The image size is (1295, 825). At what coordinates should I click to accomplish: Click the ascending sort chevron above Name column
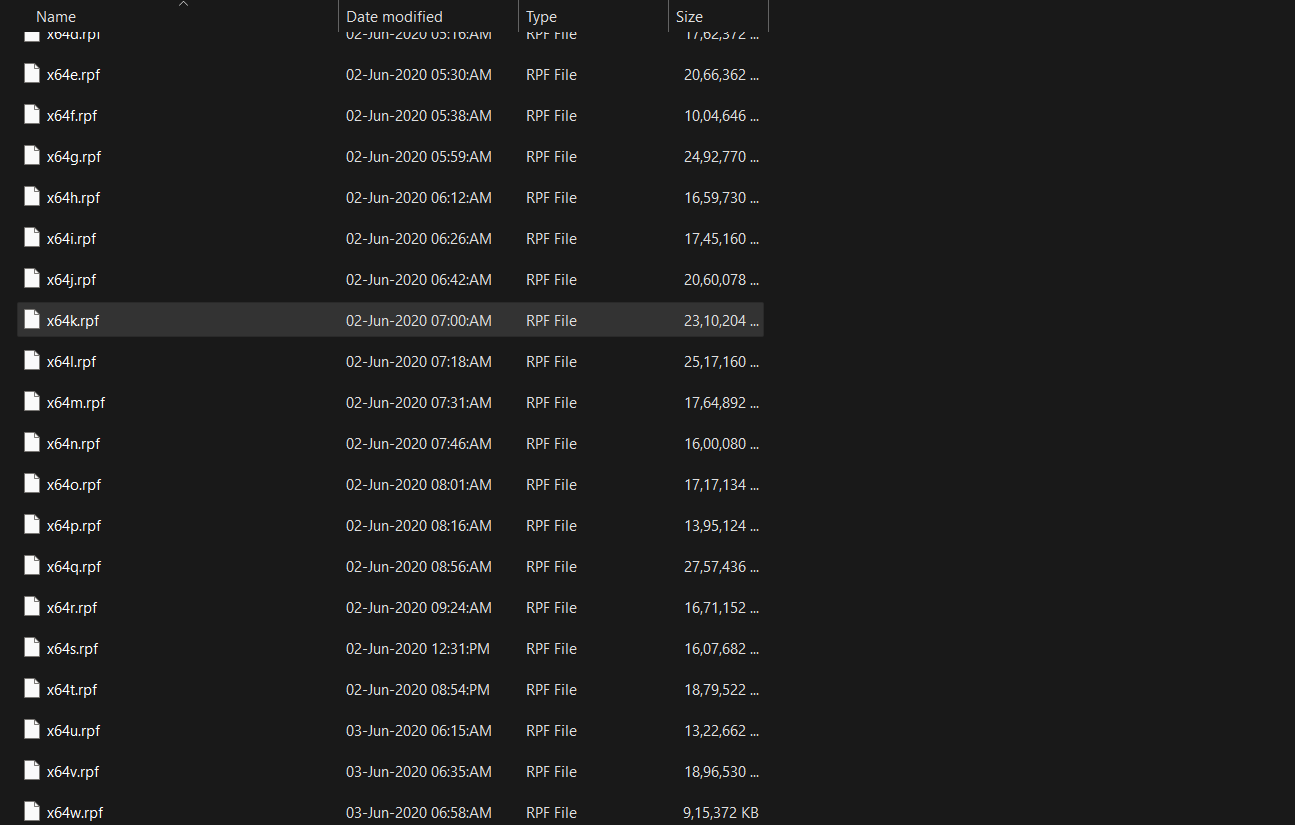183,5
